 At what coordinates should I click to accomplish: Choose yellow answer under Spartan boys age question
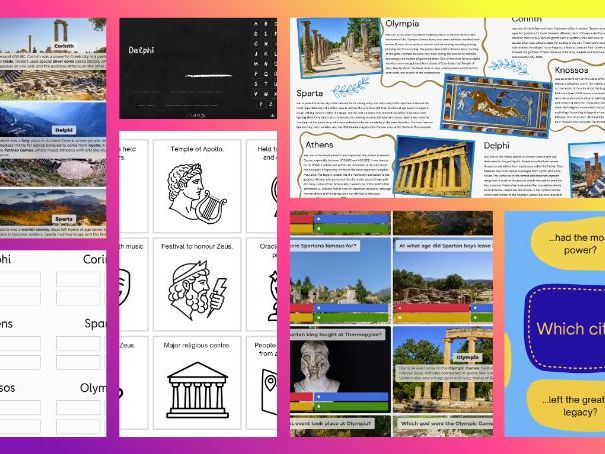[x=431, y=318]
